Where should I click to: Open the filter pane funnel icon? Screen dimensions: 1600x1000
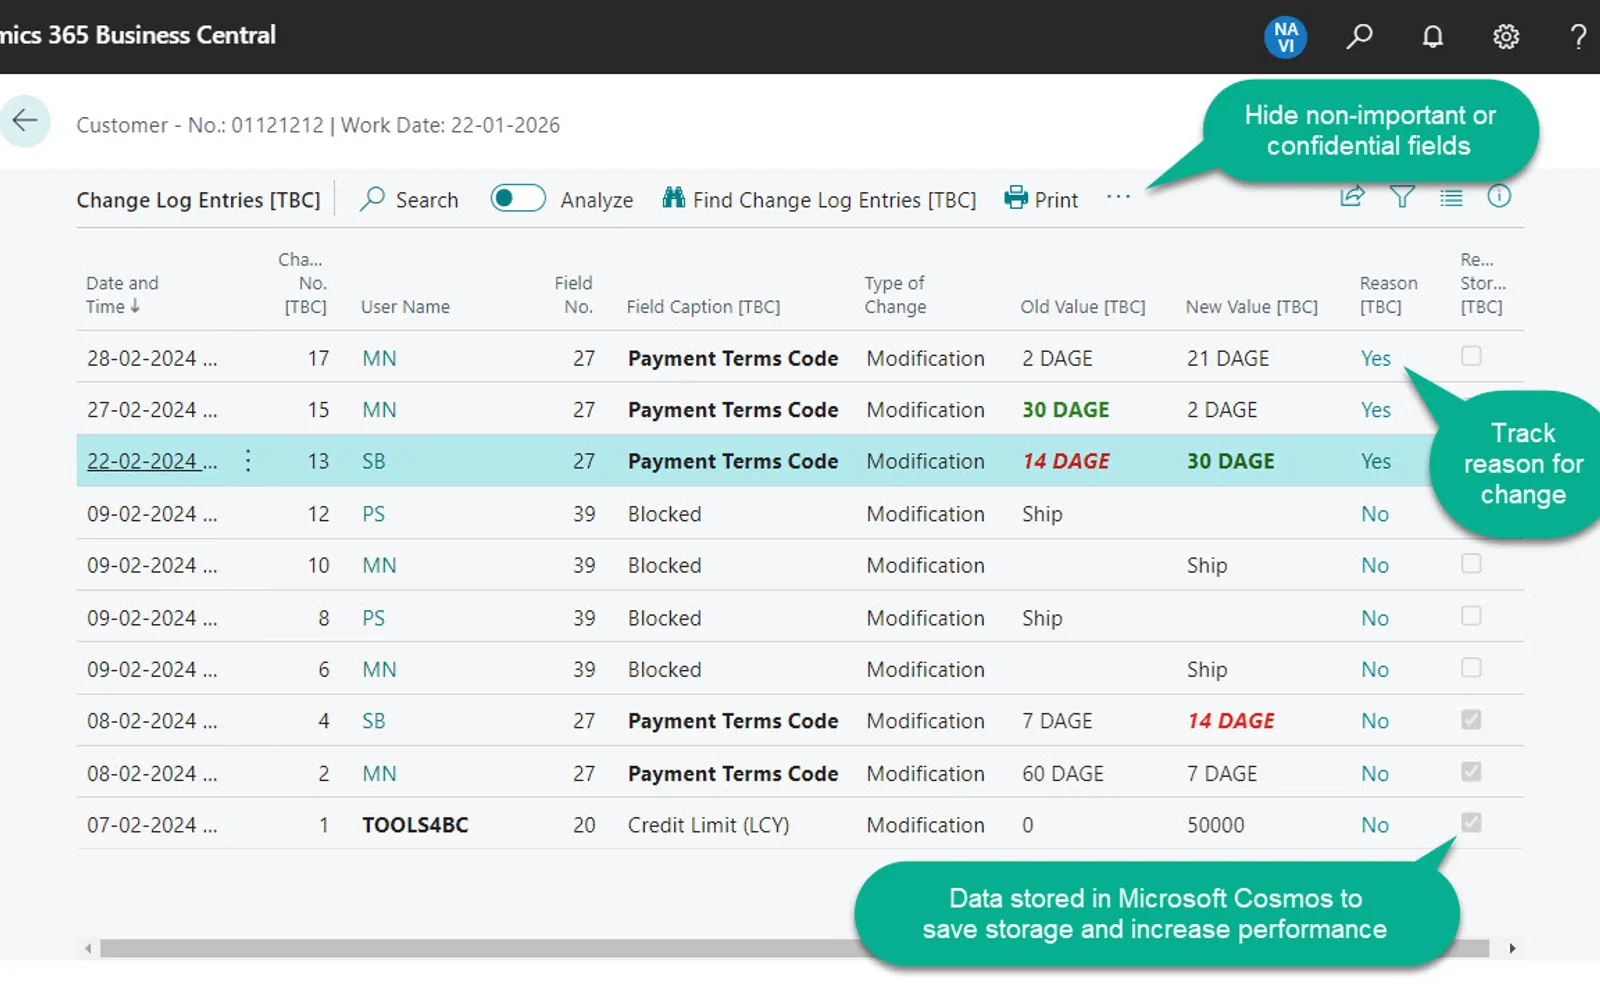1402,196
